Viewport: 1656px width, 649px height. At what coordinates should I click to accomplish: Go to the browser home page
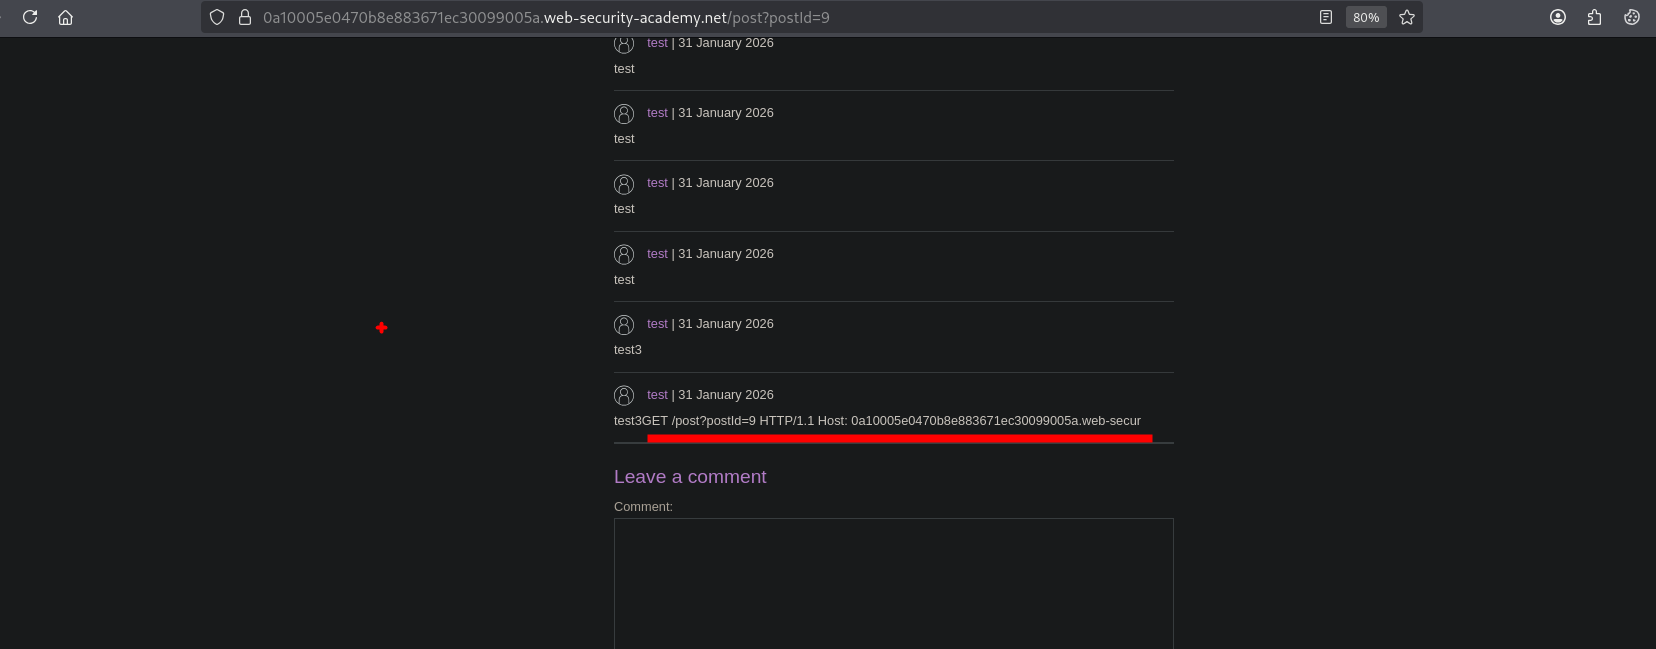(66, 17)
